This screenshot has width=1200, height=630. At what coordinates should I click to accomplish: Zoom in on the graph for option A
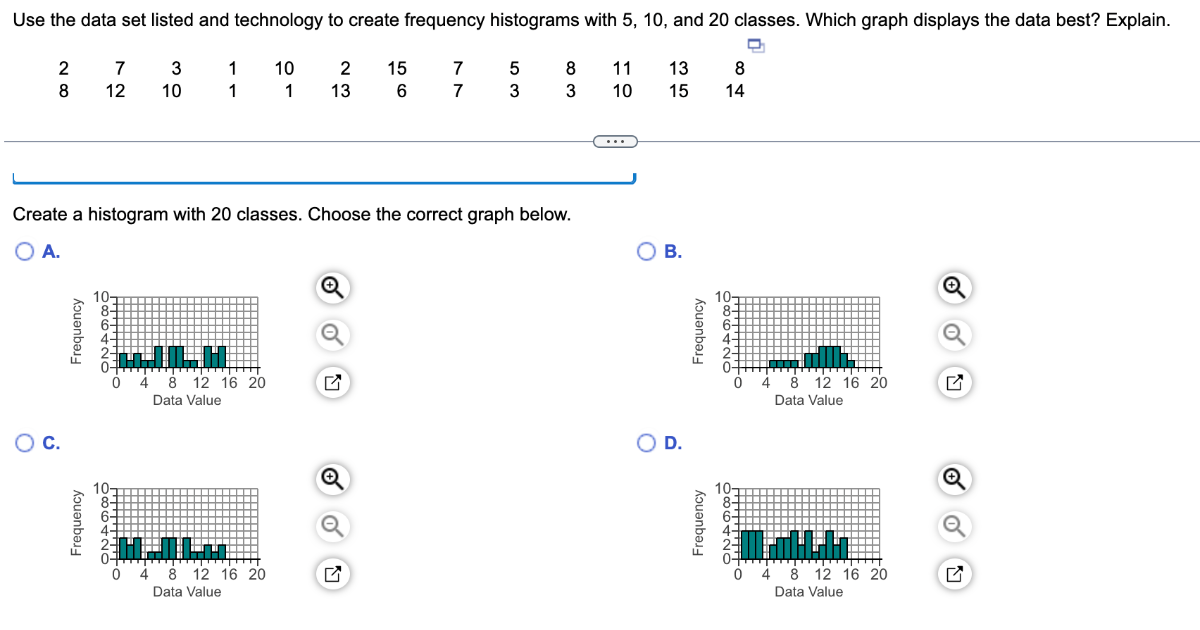point(331,288)
